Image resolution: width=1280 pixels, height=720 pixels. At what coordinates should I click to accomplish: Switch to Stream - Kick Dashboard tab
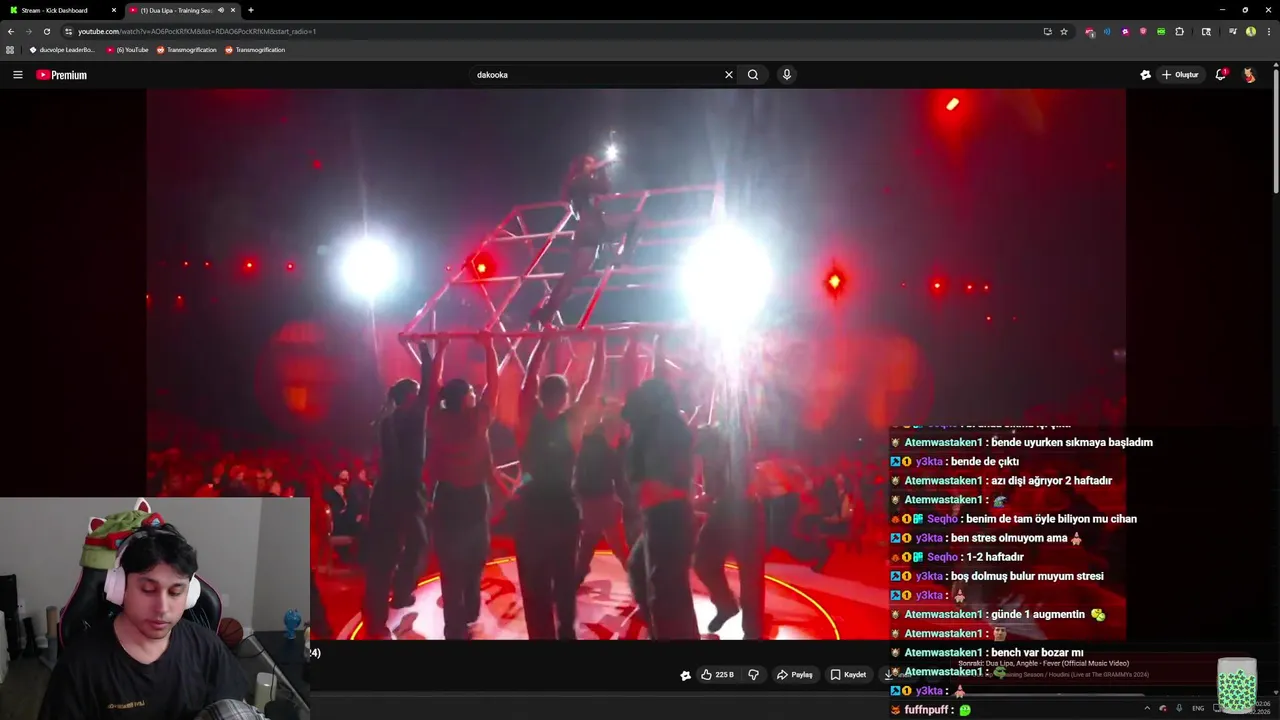[60, 10]
